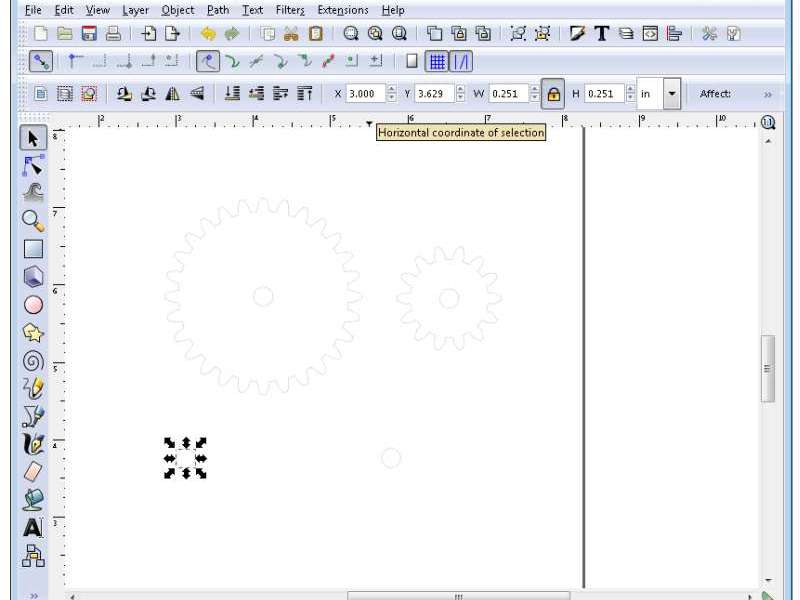The image size is (800, 600).
Task: Open the Path menu
Action: (218, 10)
